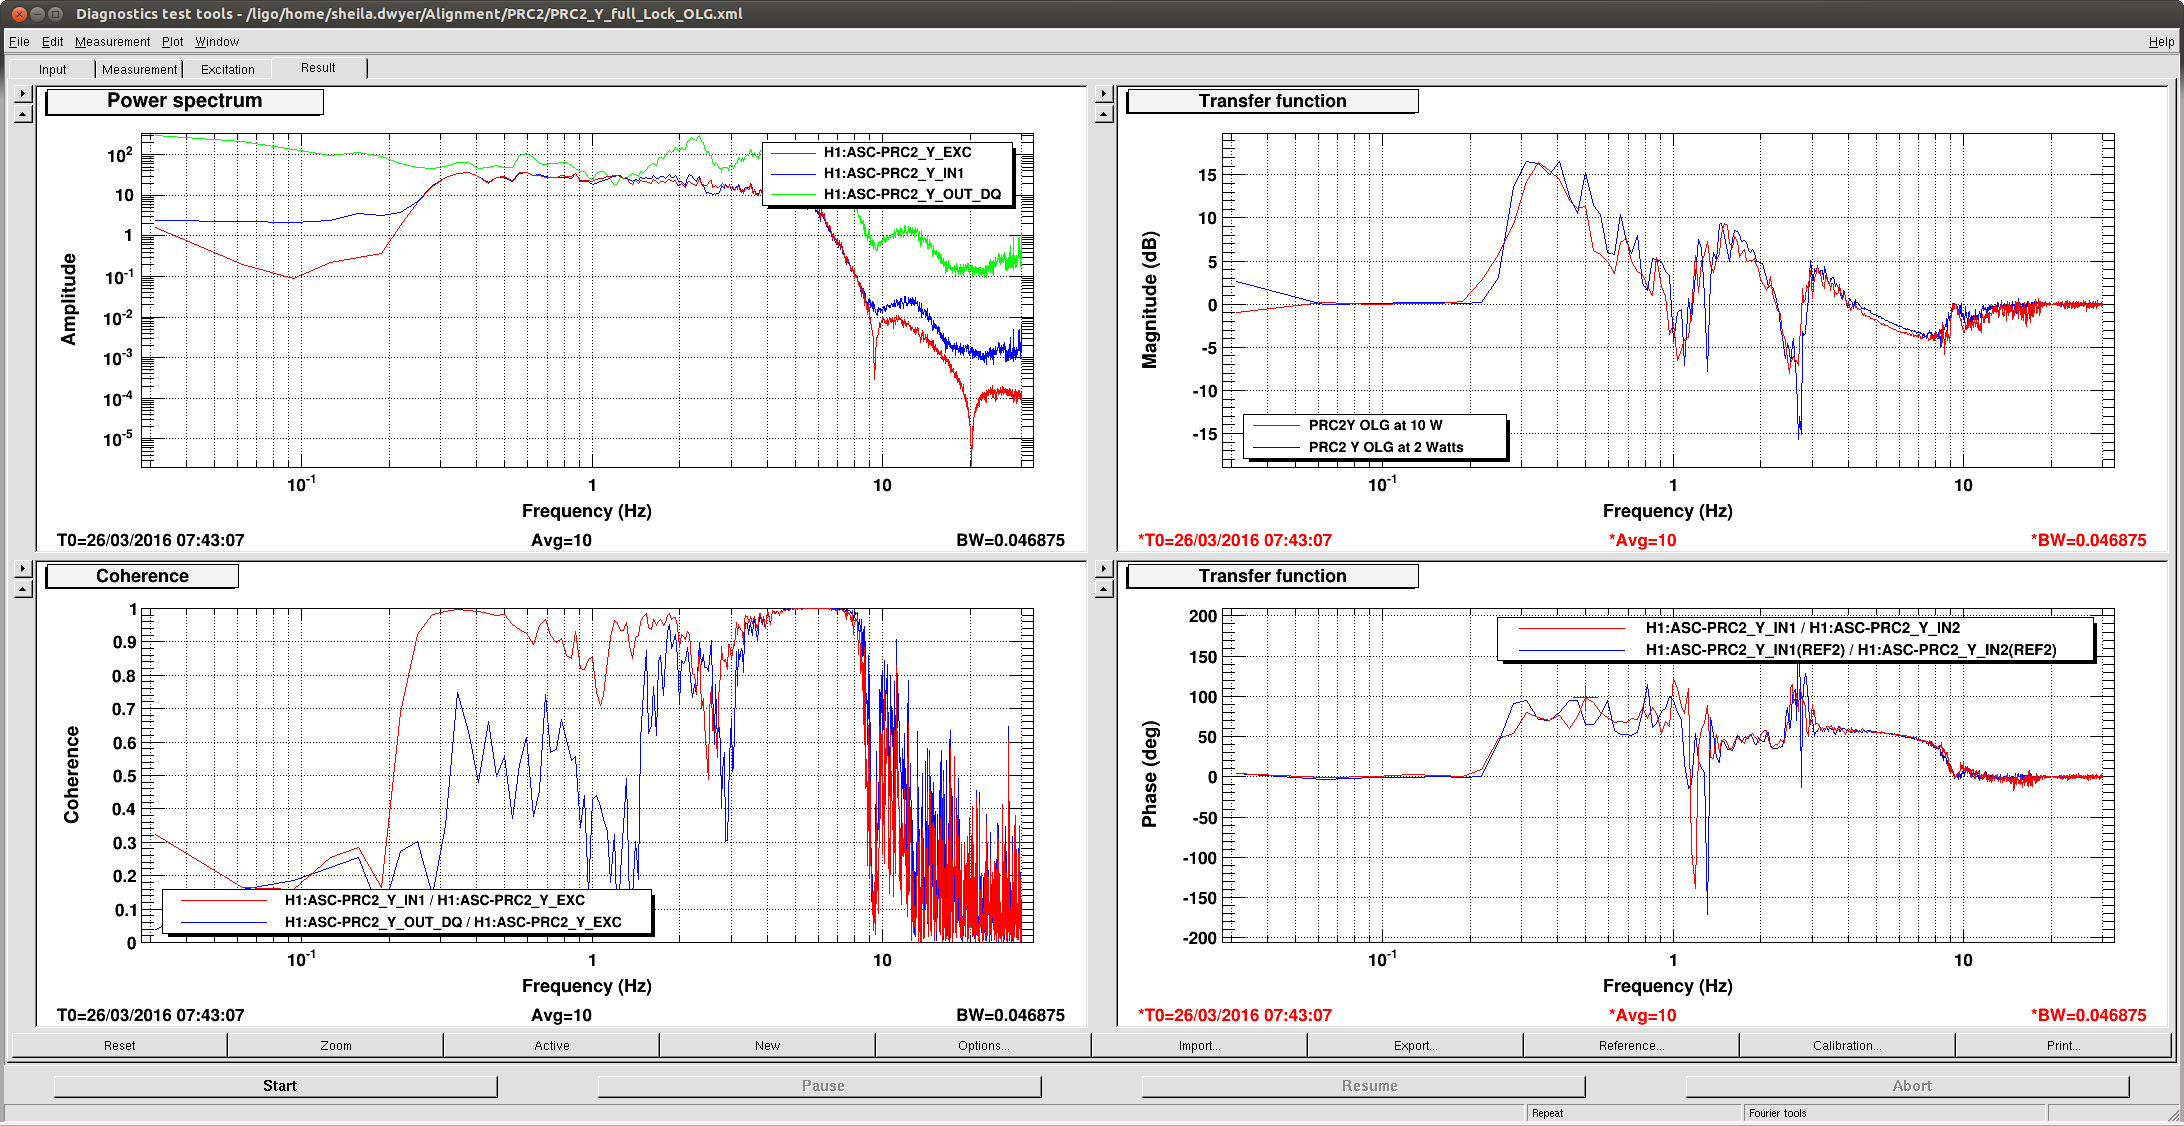Click the Power spectrum title box

pyautogui.click(x=185, y=101)
